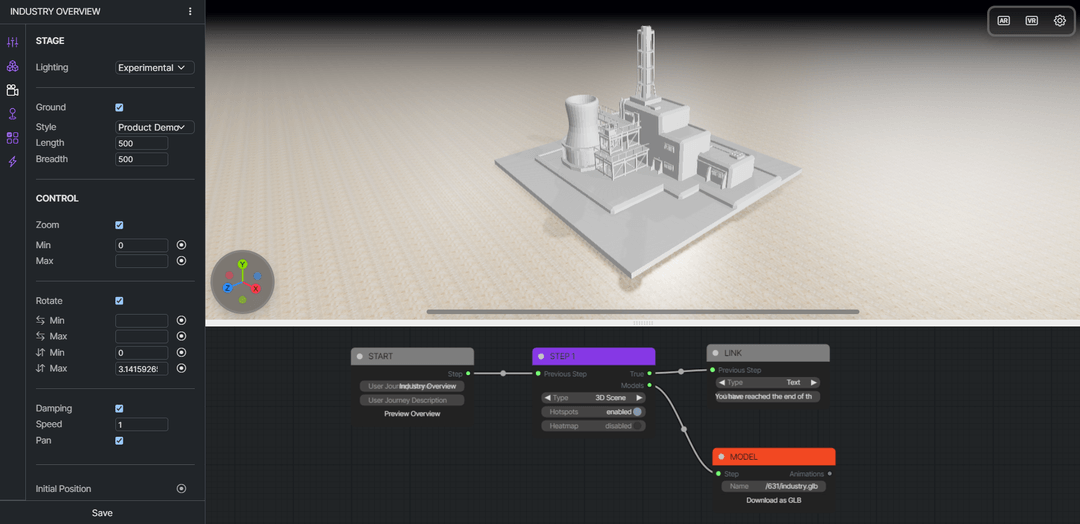Click Download as GLB in the Model node

point(773,500)
